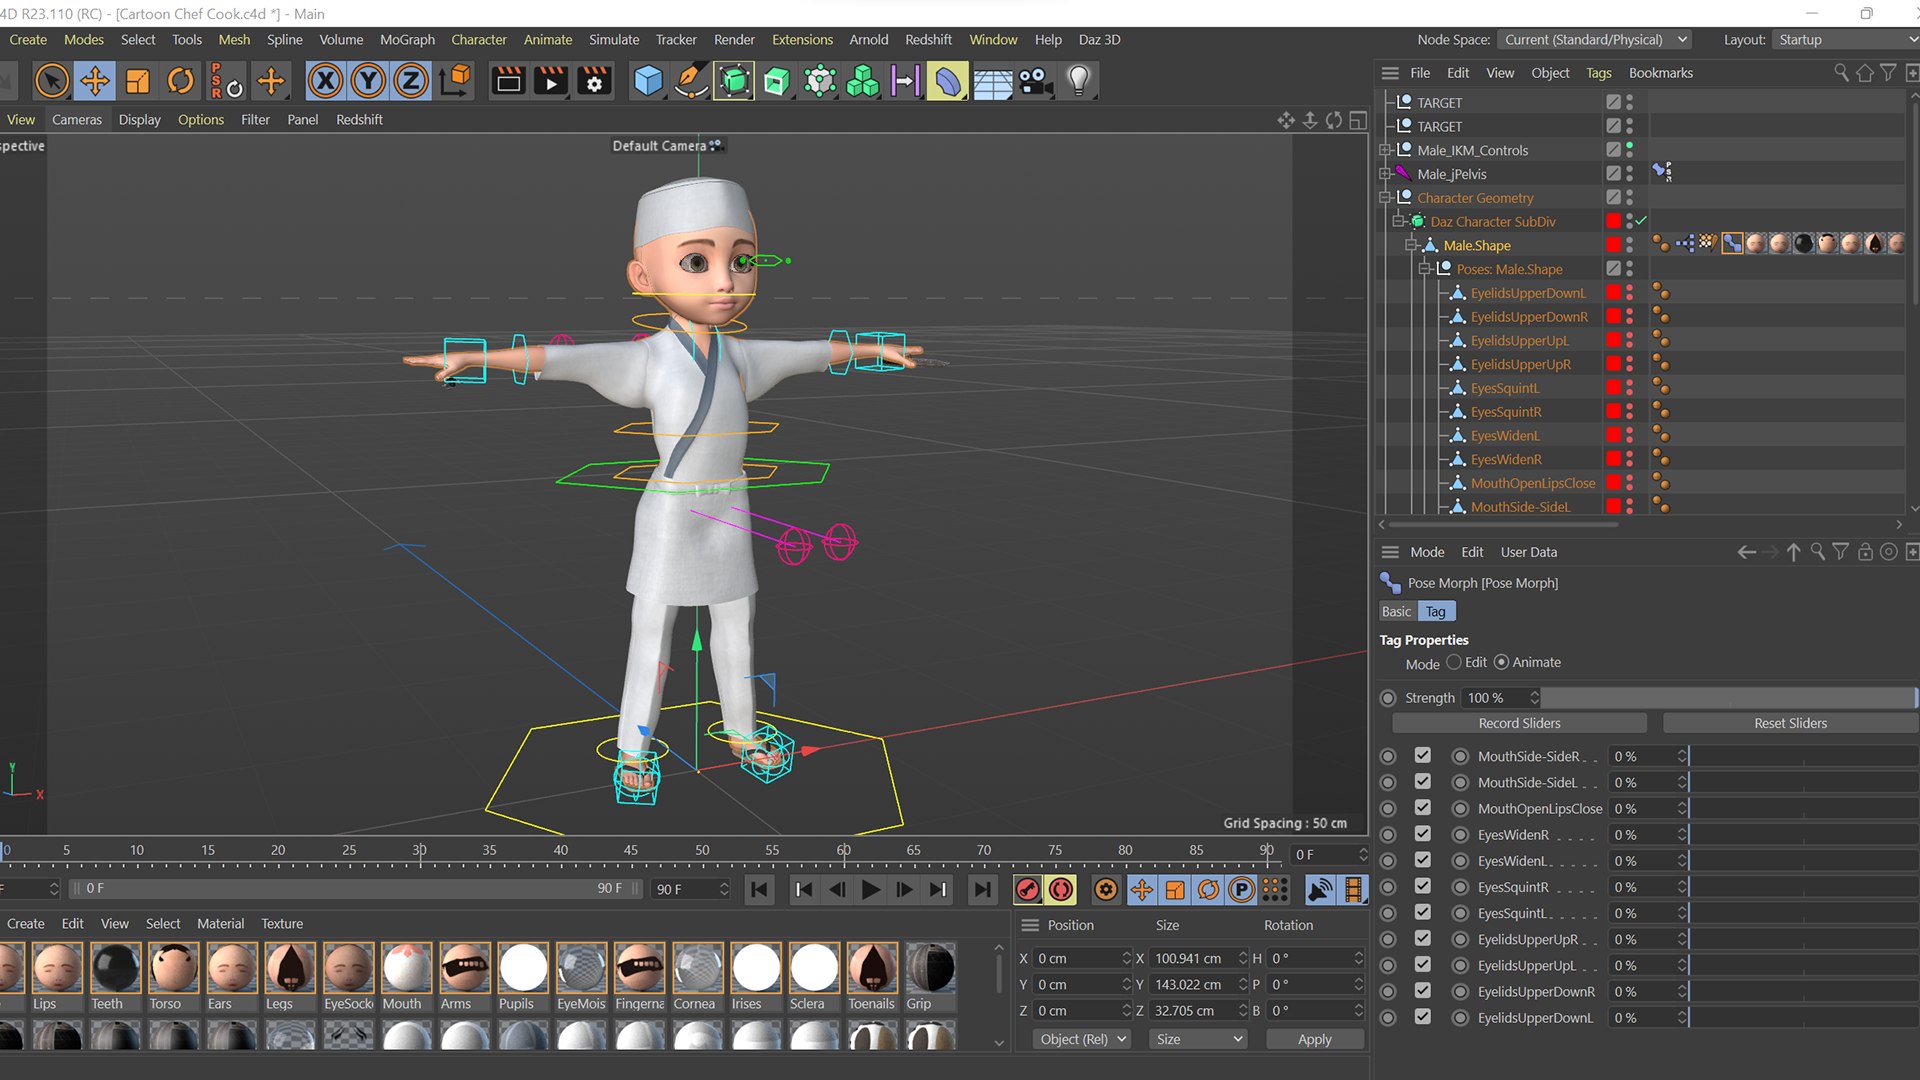Open the Size mode dropdown
This screenshot has width=1920, height=1080.
pyautogui.click(x=1198, y=1039)
